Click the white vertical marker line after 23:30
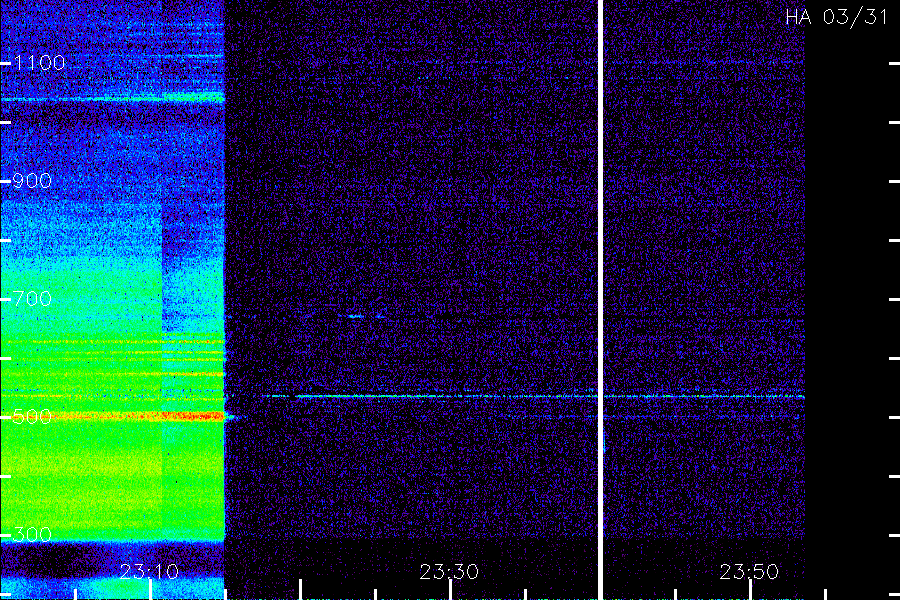The width and height of the screenshot is (900, 600). click(600, 300)
